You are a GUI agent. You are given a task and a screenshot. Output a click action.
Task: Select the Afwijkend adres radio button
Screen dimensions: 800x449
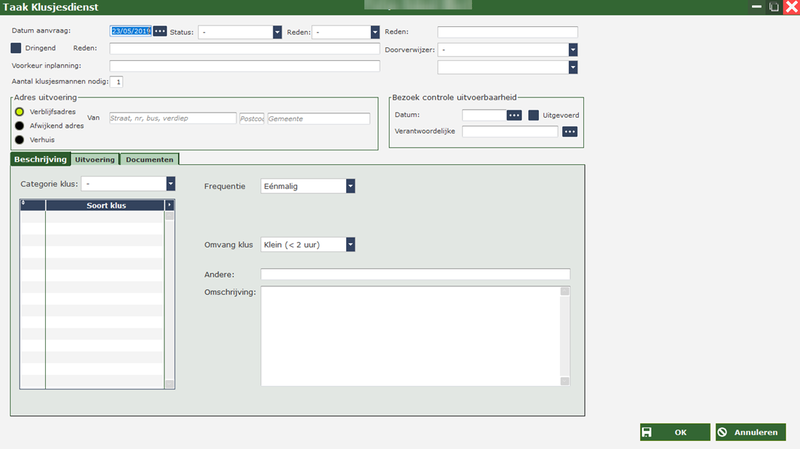click(19, 126)
